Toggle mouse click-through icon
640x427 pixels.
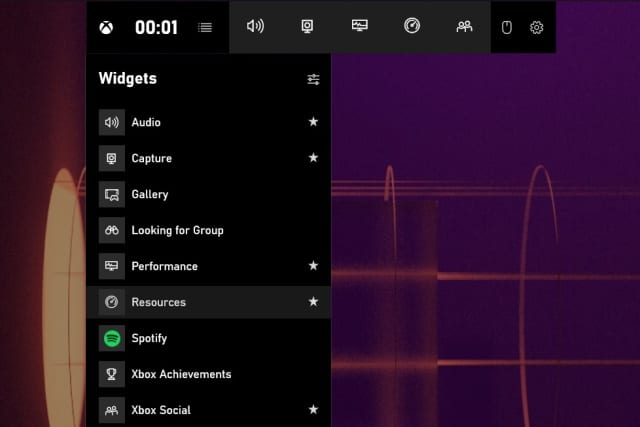click(506, 27)
